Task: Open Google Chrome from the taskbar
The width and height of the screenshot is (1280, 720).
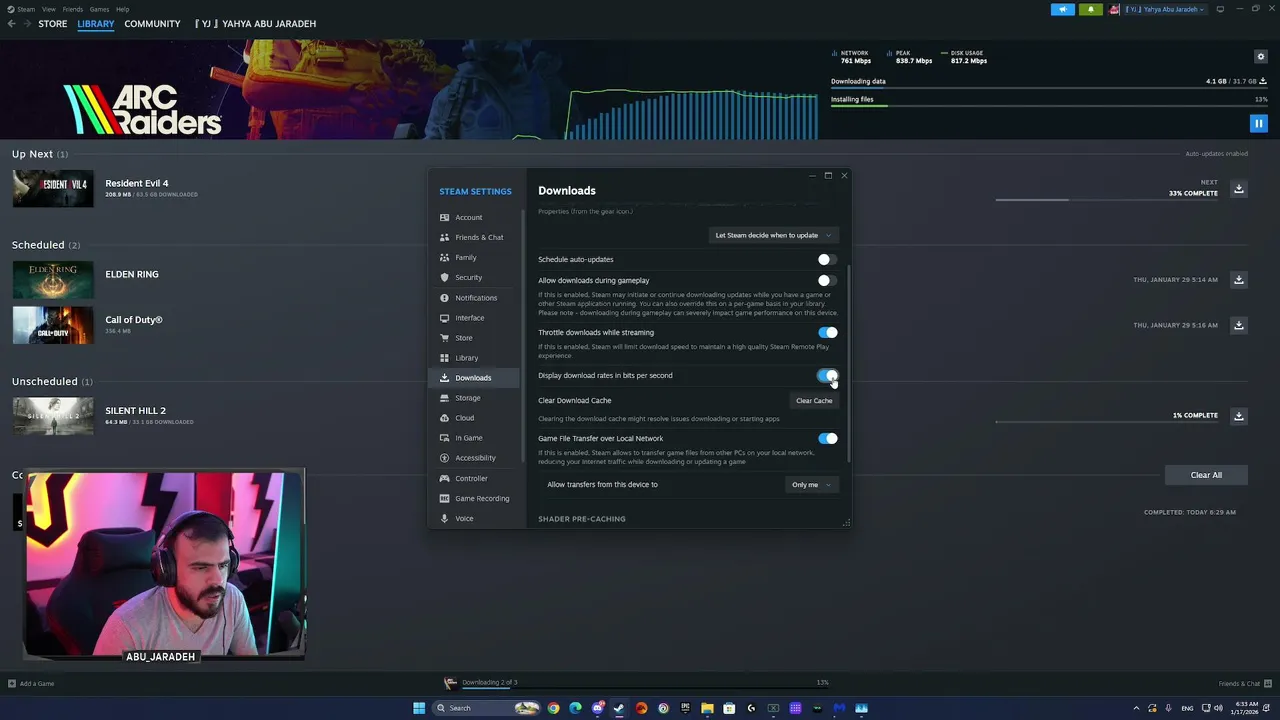Action: click(x=553, y=708)
